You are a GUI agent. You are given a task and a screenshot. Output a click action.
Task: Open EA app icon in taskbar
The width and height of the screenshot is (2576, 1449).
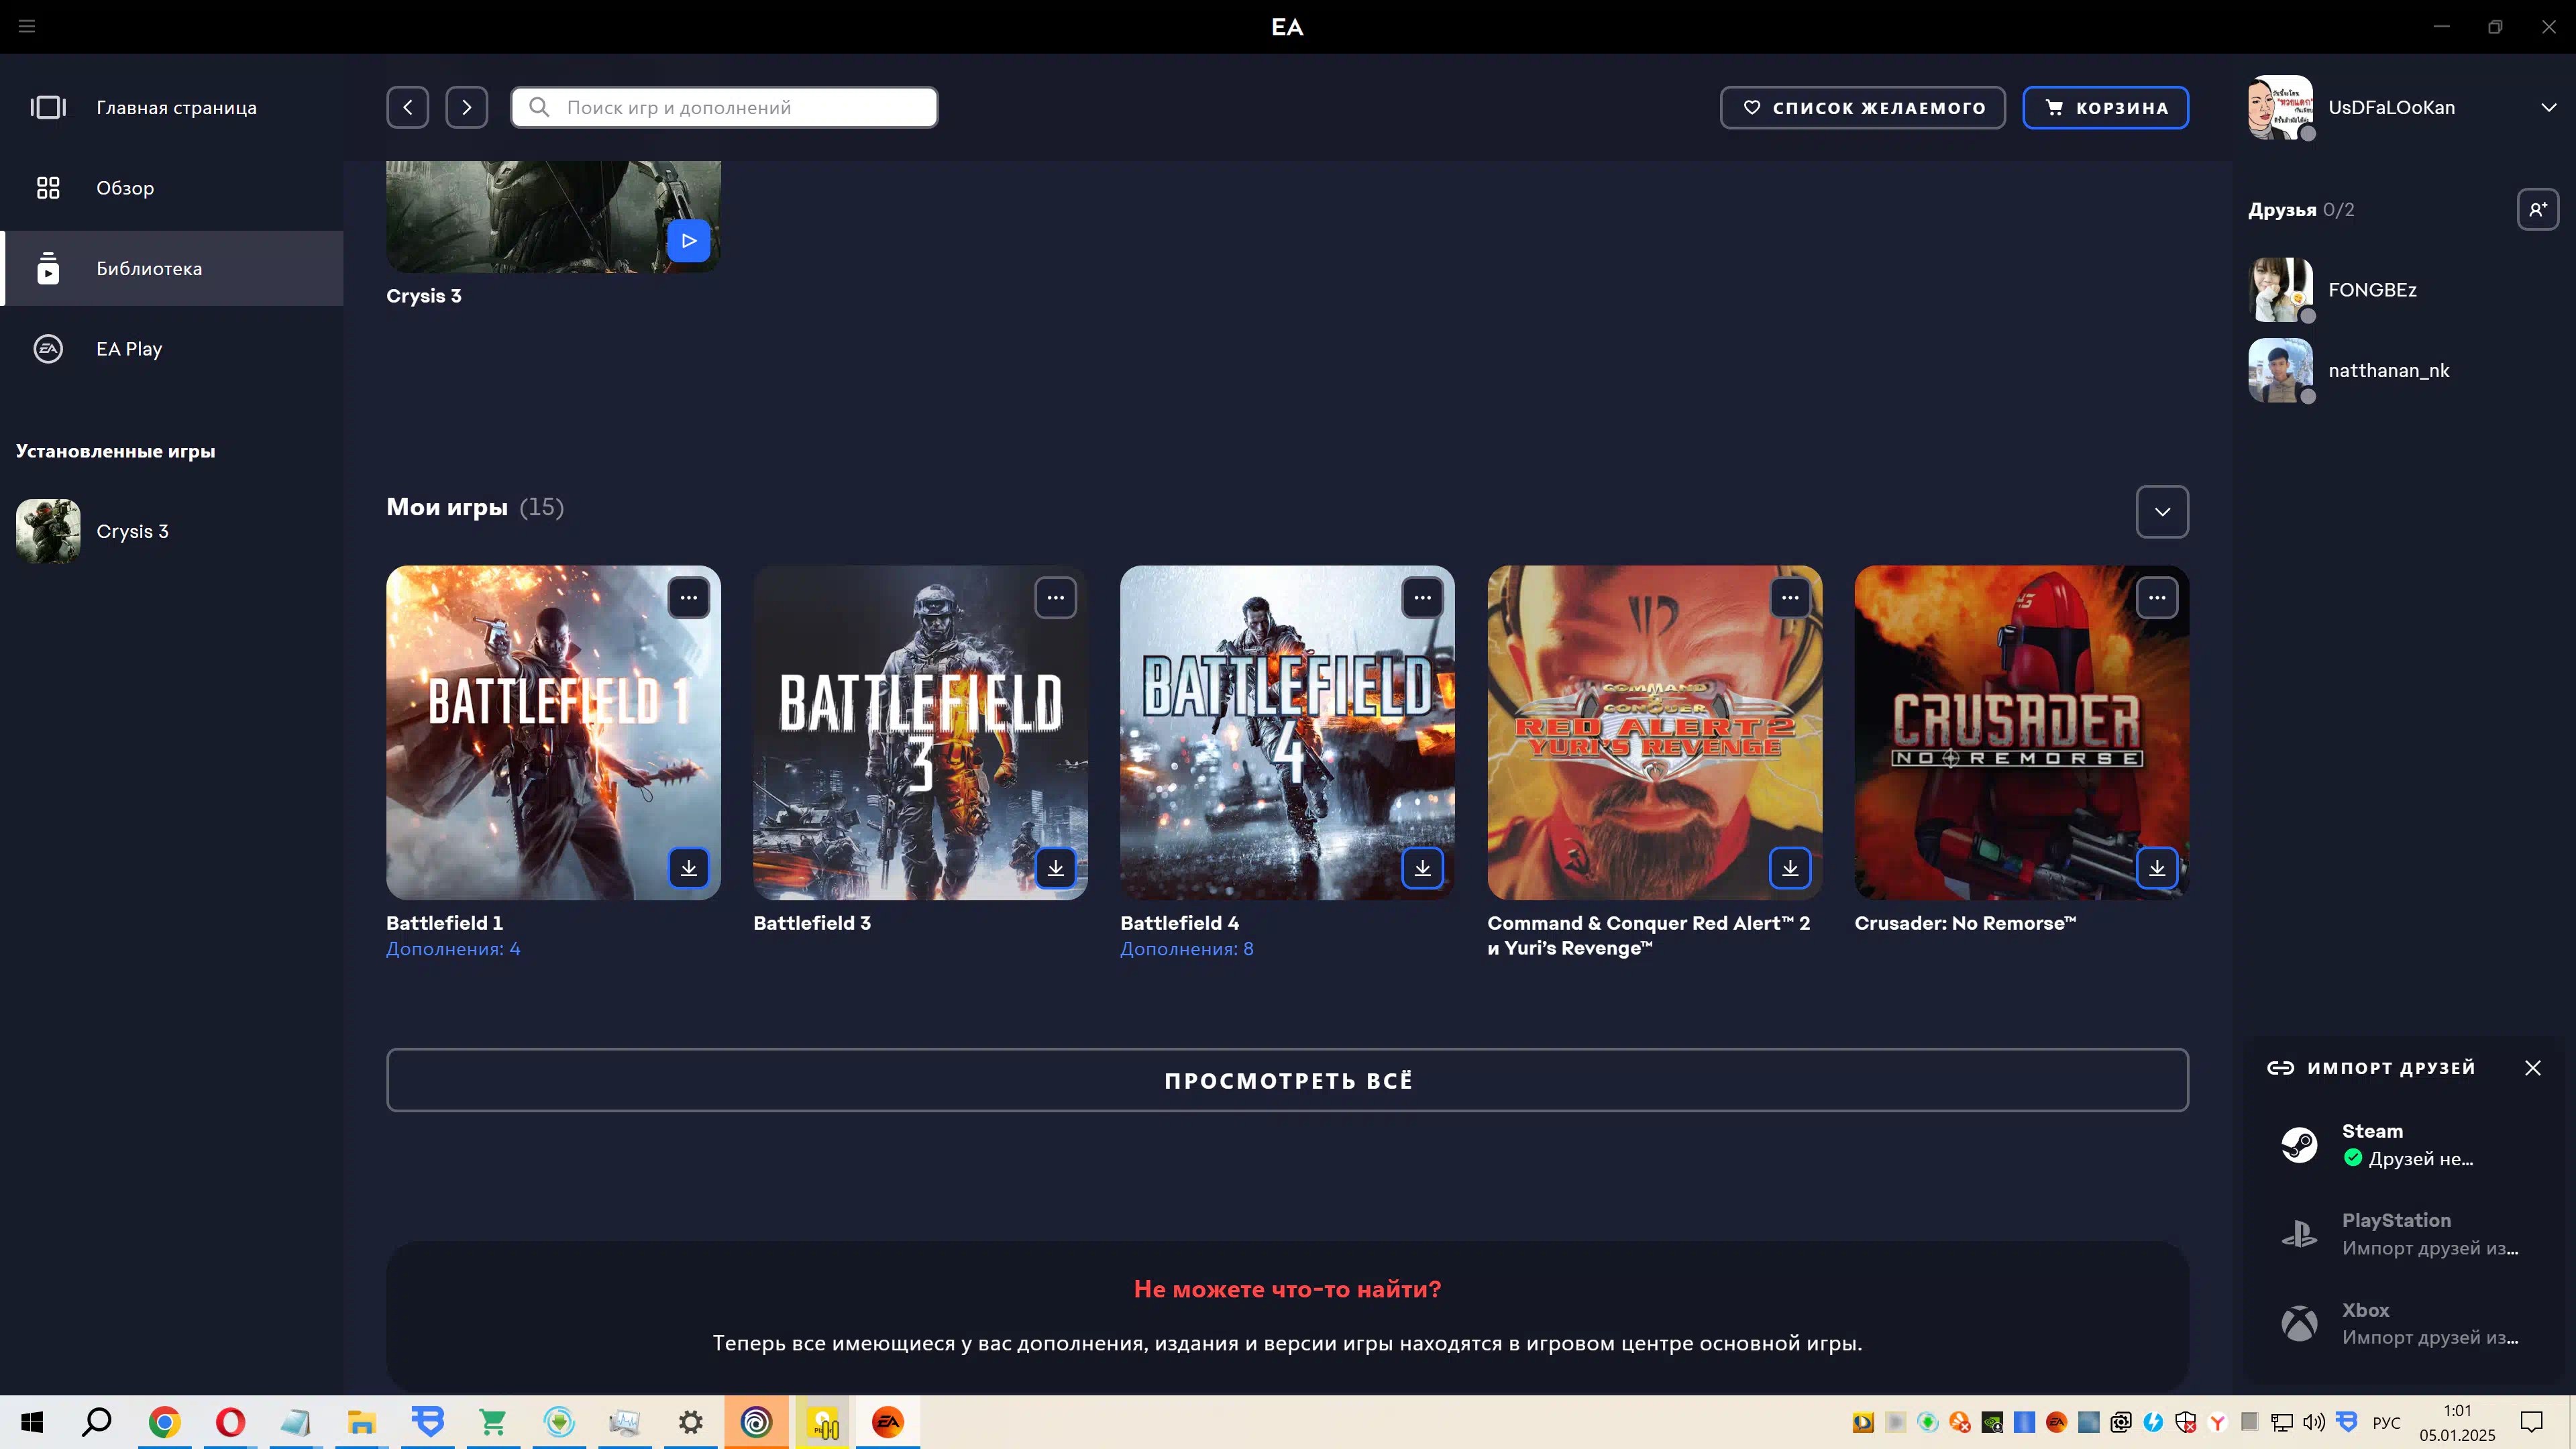[x=887, y=1422]
